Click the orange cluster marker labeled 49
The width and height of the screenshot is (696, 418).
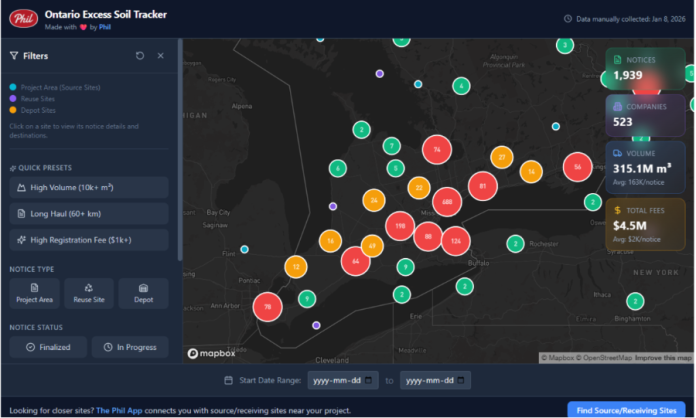[x=372, y=246]
